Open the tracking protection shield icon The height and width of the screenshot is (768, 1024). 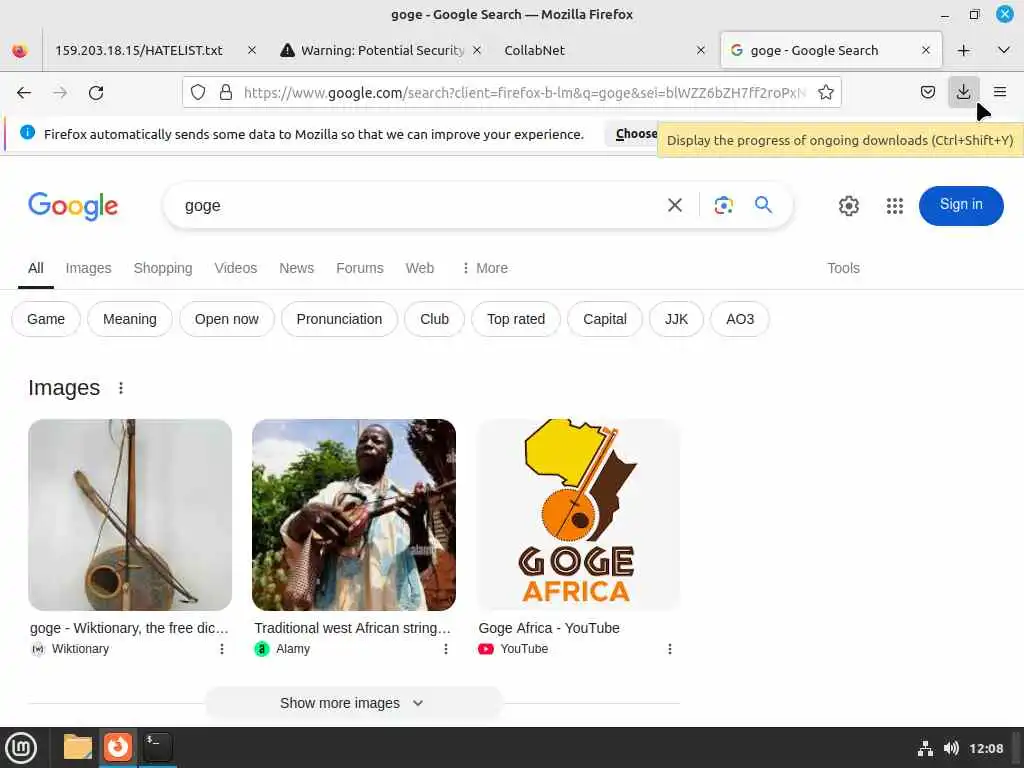[x=198, y=92]
